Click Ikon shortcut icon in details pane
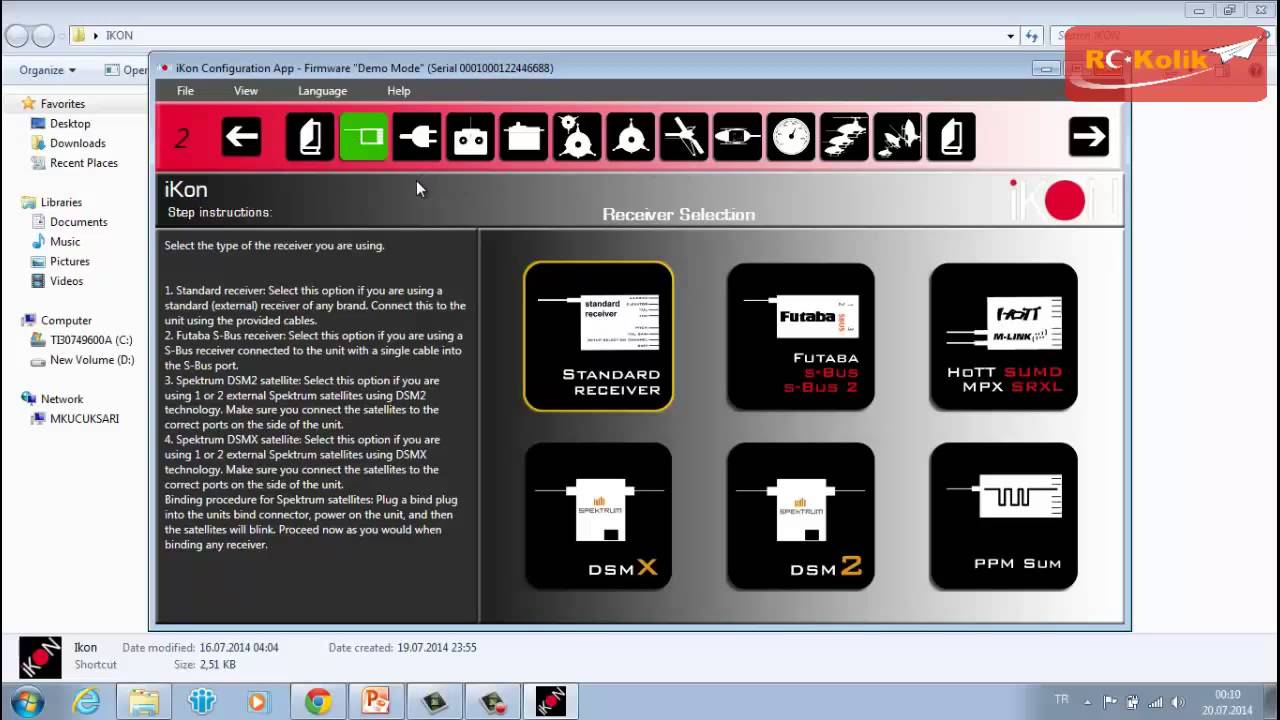This screenshot has width=1280, height=720. click(40, 658)
